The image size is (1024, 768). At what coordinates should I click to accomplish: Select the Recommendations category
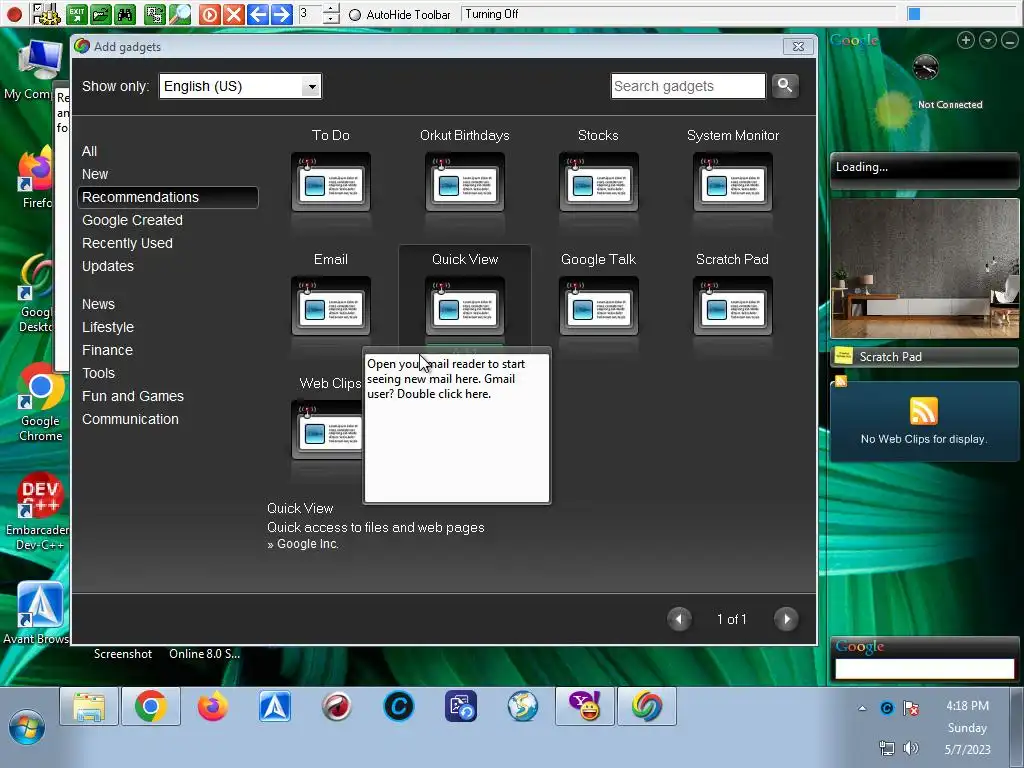[x=168, y=197]
